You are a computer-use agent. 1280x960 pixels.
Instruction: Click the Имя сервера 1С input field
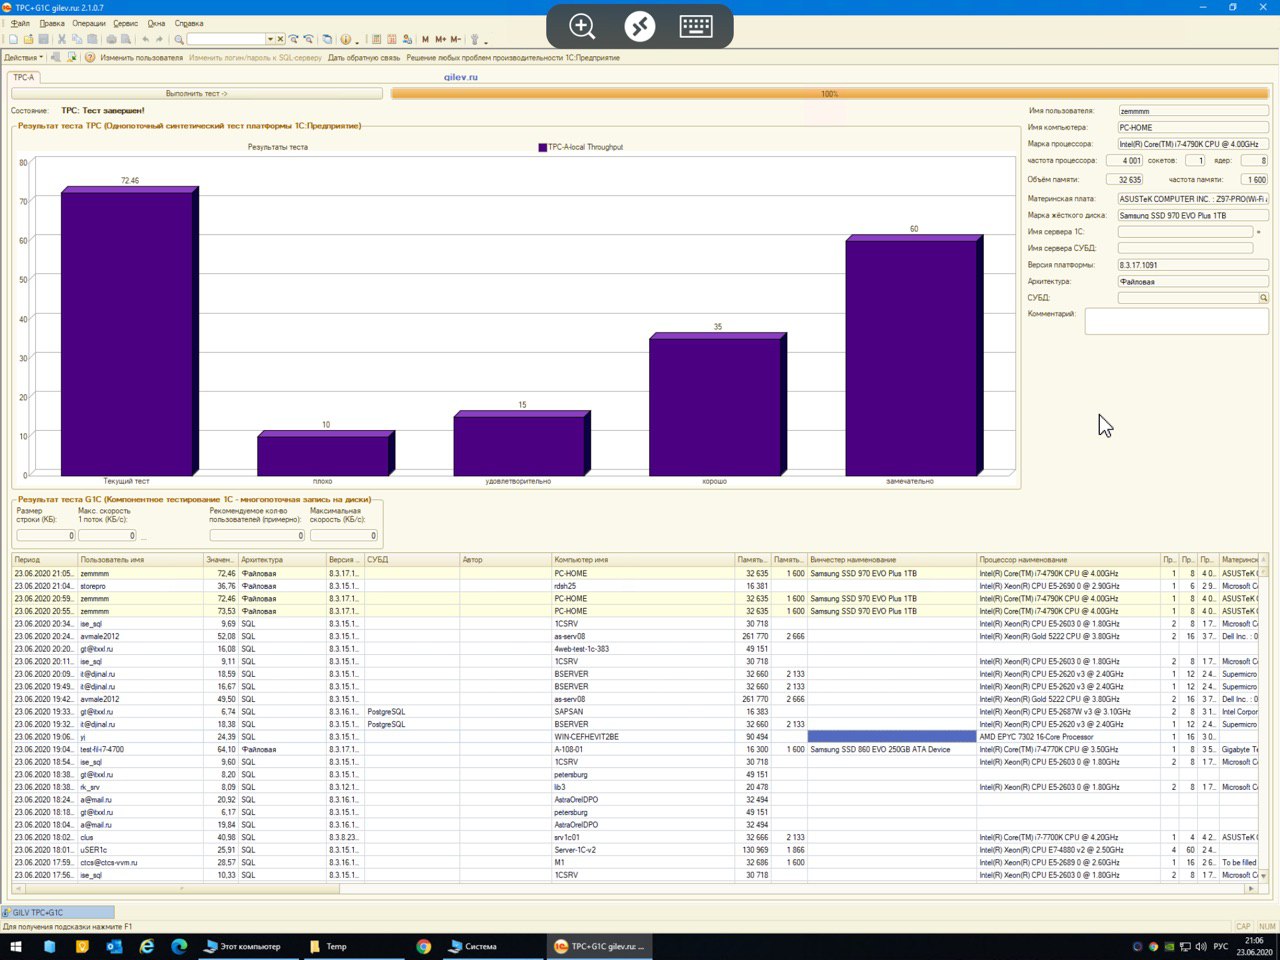point(1185,232)
